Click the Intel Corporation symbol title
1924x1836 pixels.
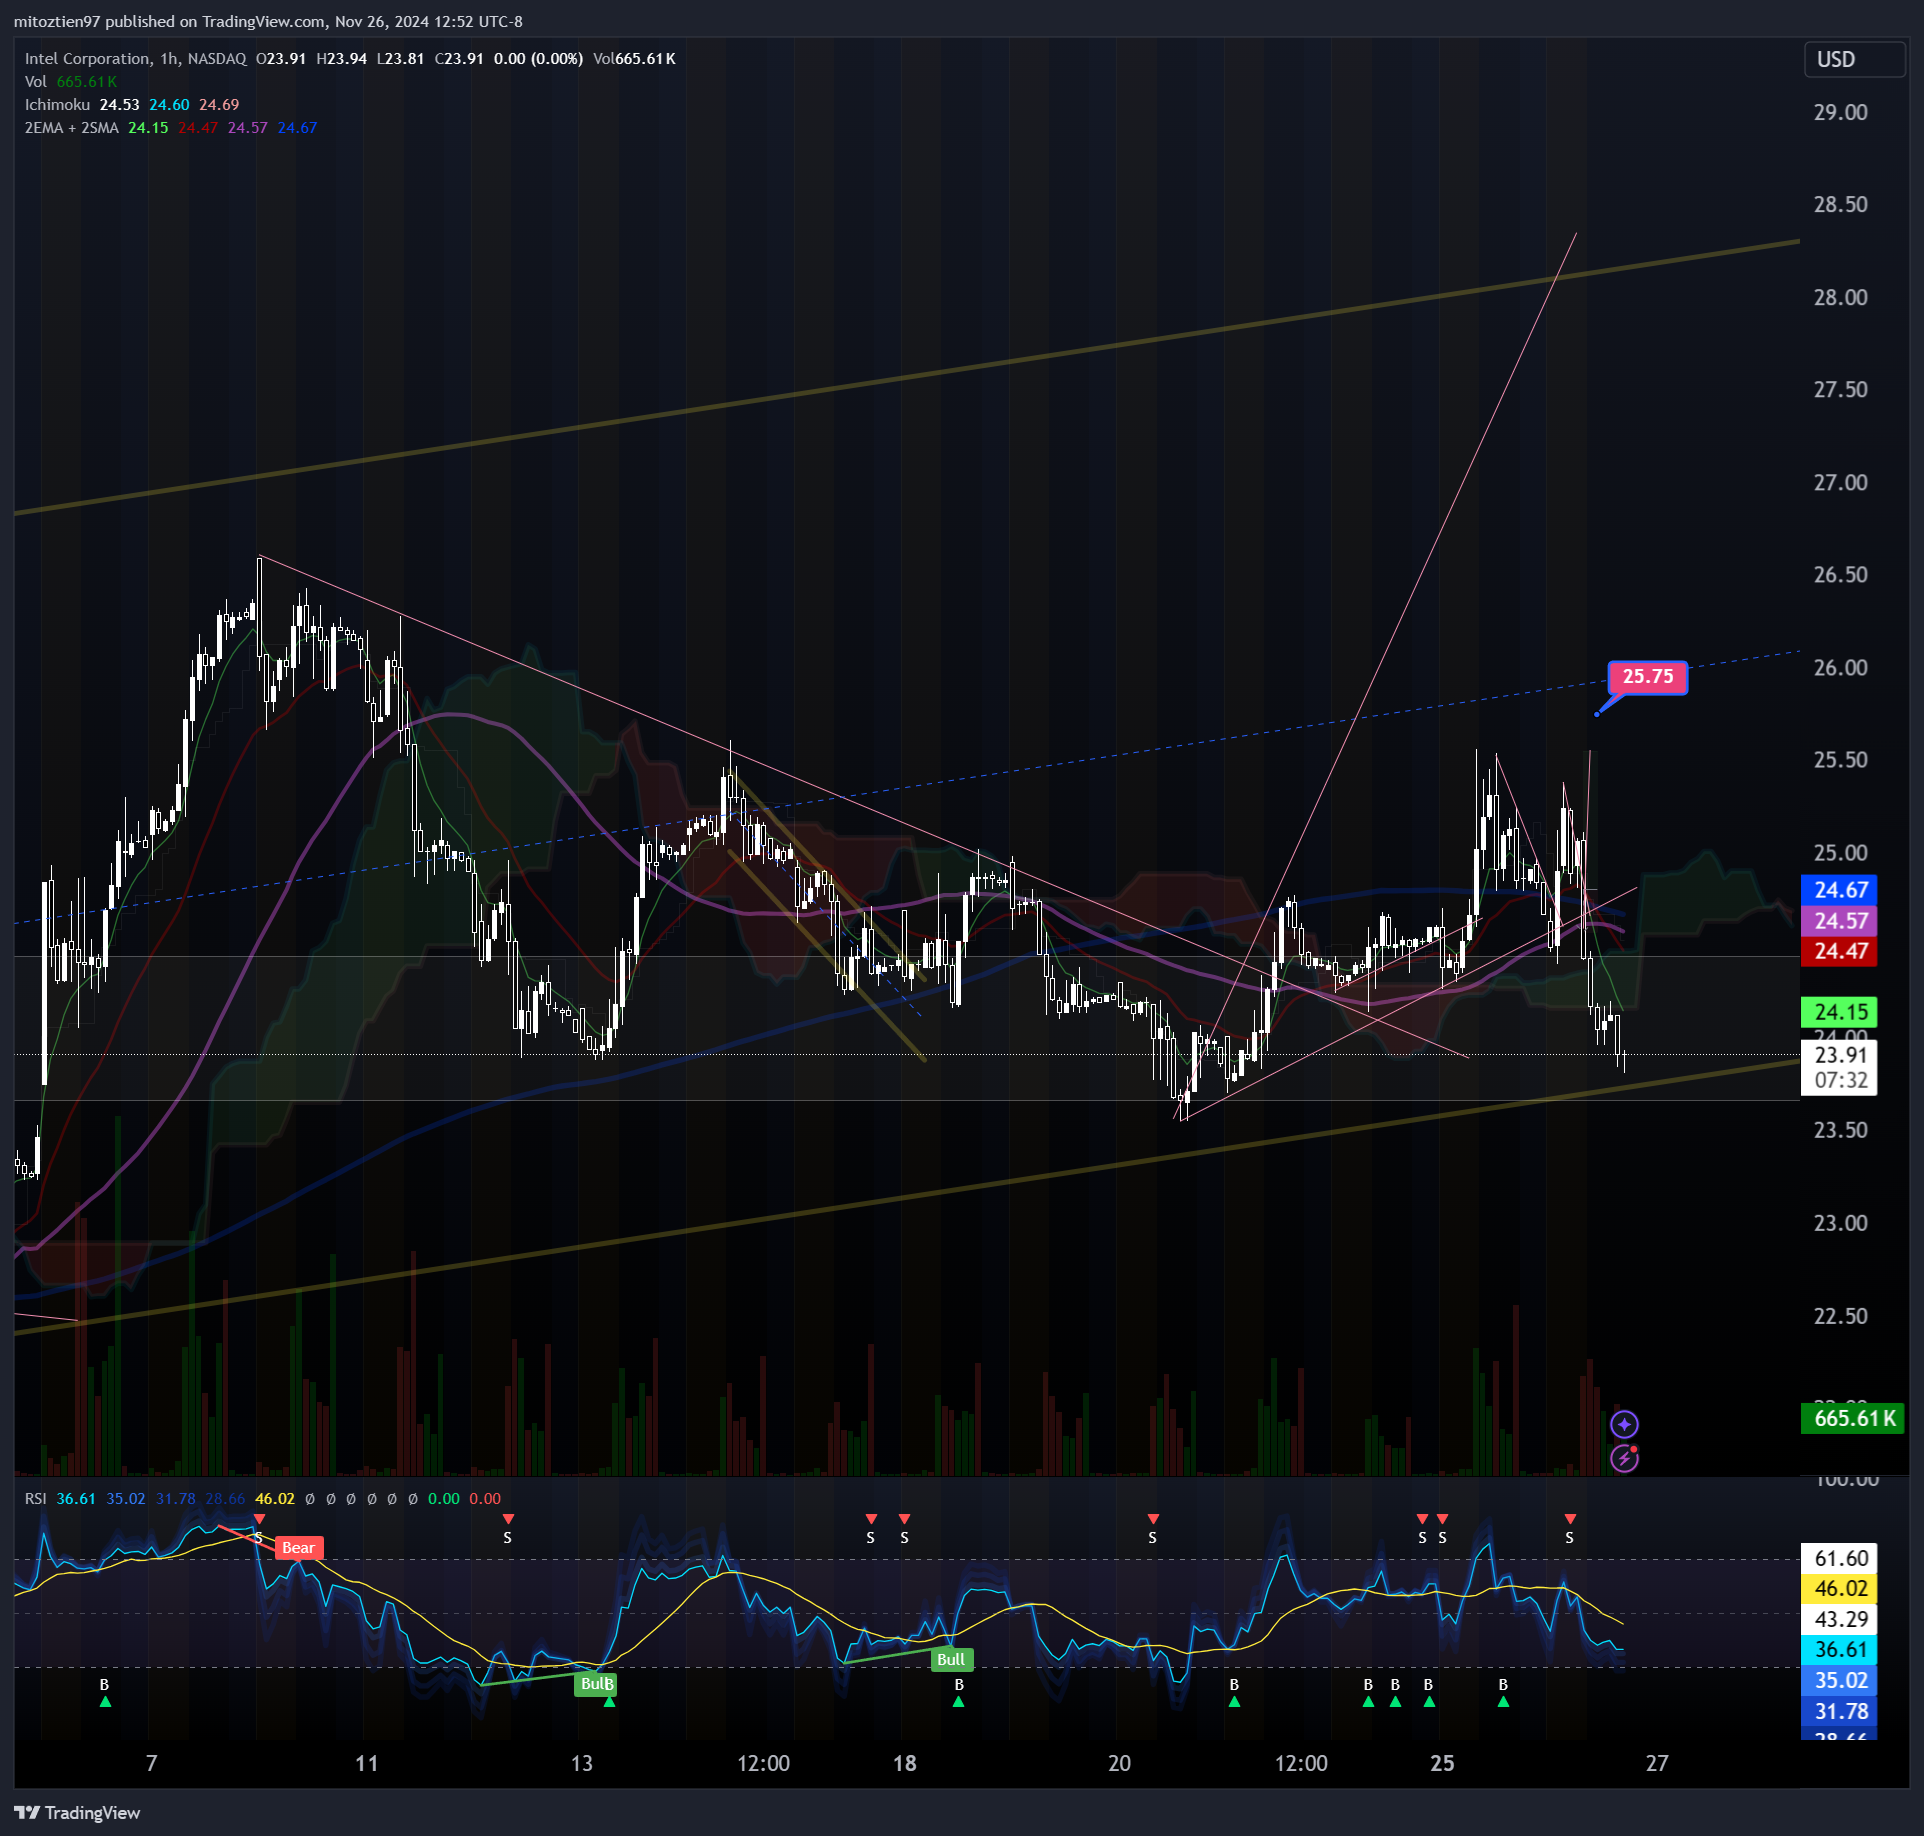(88, 59)
